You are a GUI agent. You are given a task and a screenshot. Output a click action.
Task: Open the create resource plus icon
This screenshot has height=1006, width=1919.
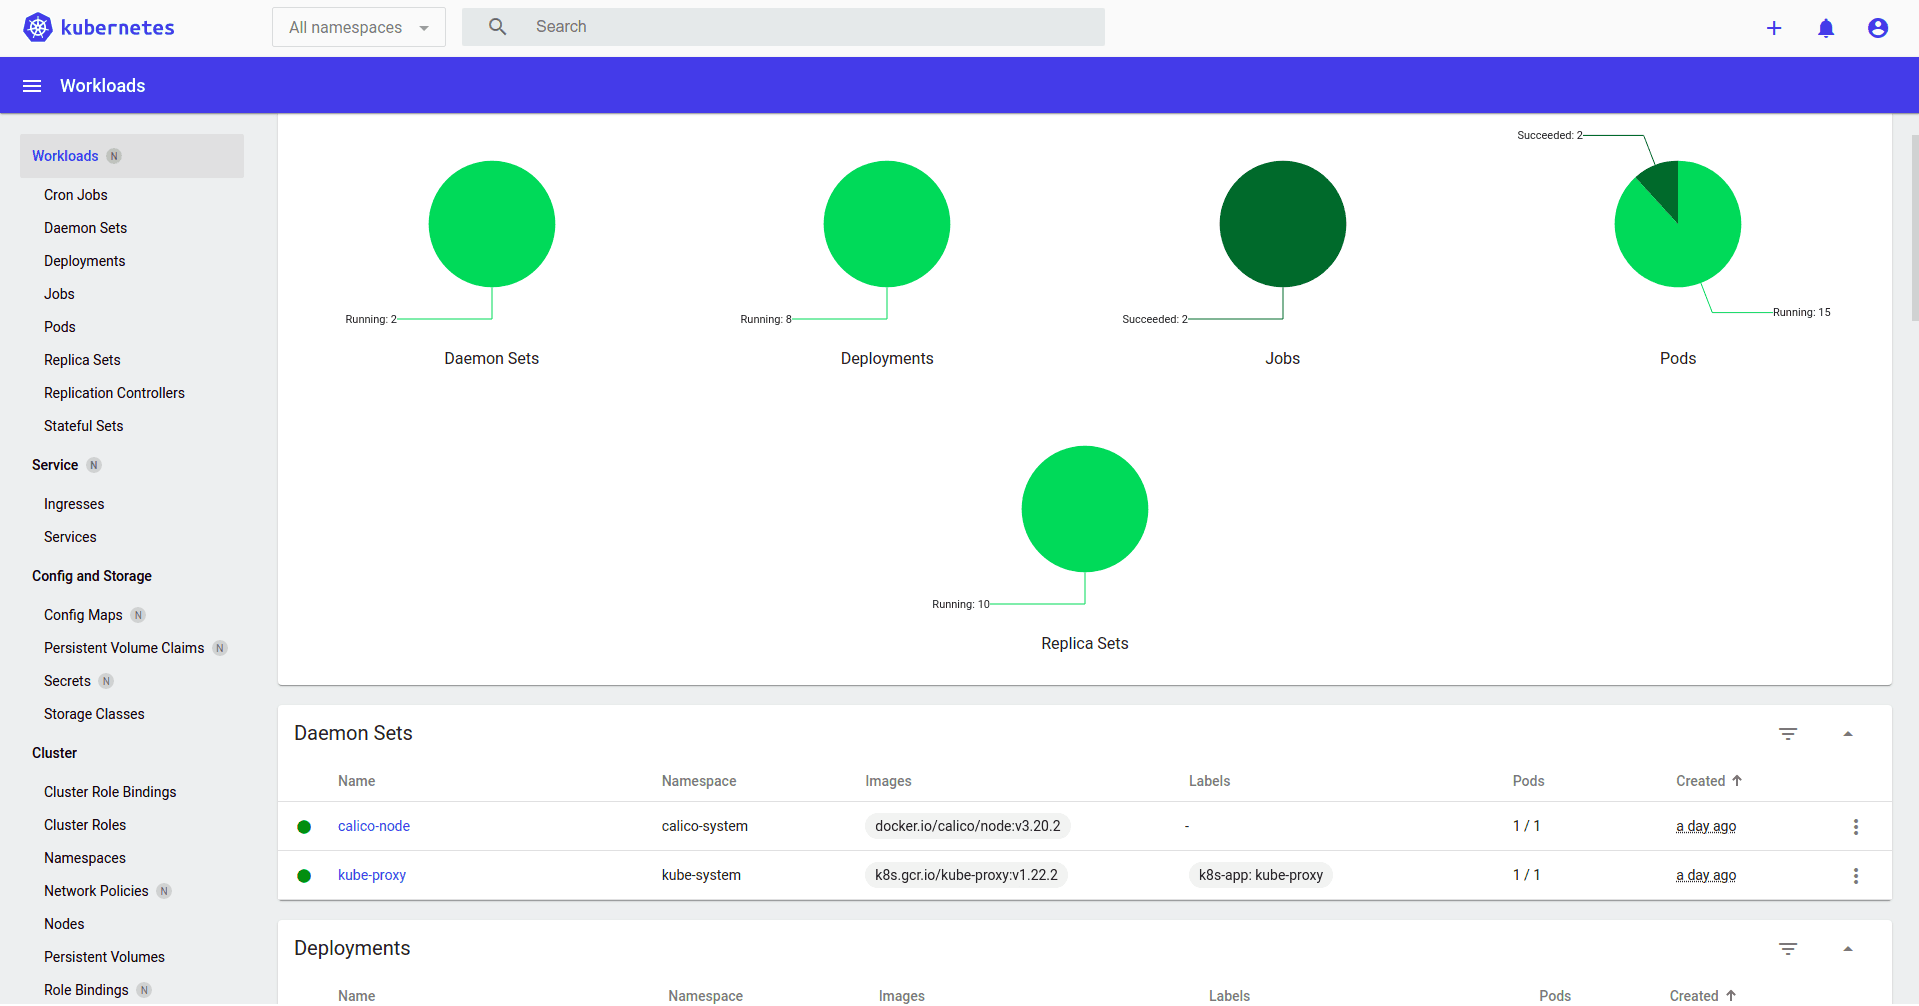point(1774,28)
